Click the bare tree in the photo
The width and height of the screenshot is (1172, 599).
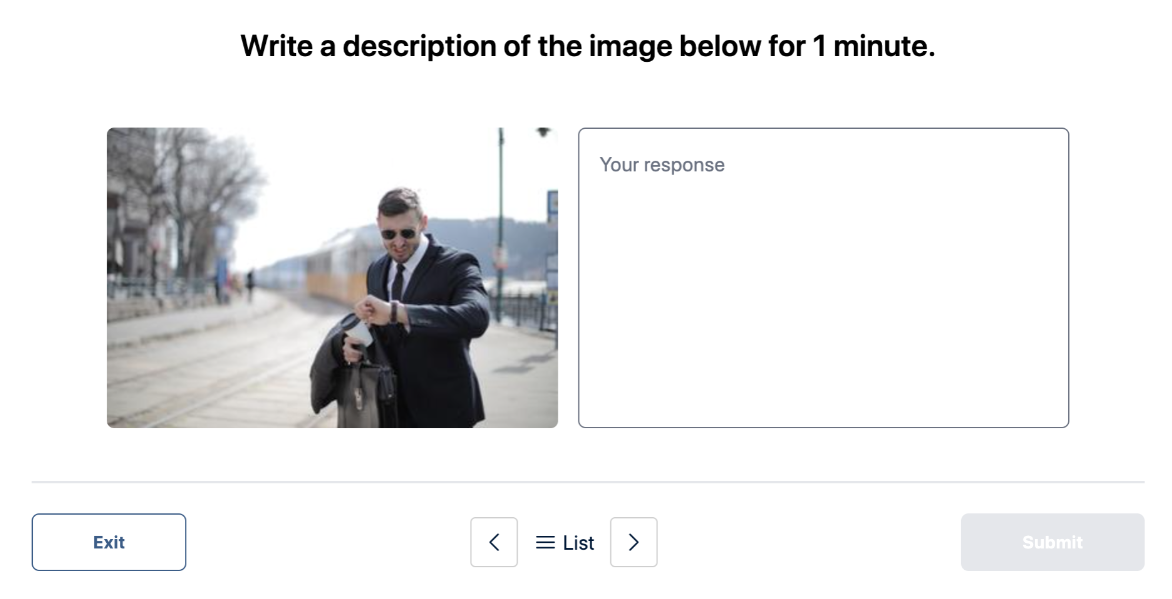click(190, 190)
